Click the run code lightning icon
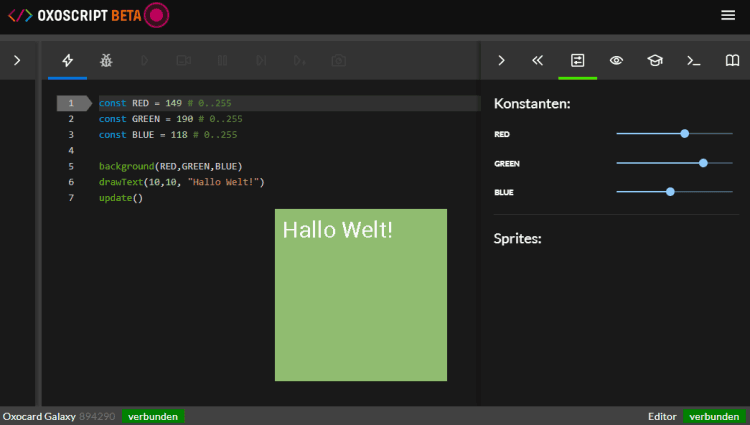 click(68, 61)
